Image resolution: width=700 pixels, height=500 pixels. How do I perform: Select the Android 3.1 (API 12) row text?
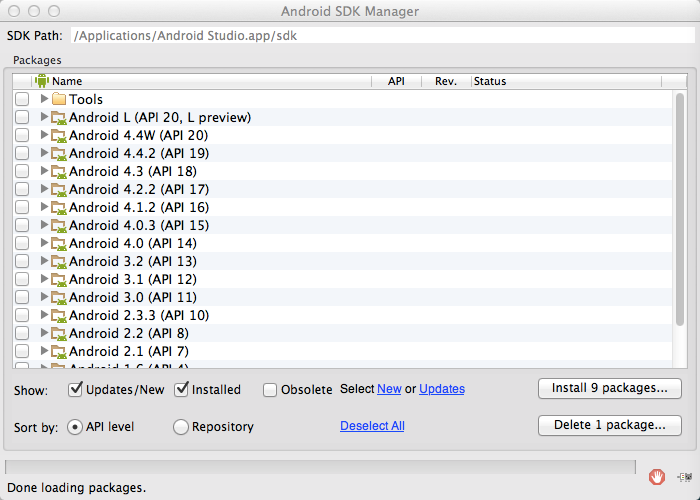(x=133, y=279)
